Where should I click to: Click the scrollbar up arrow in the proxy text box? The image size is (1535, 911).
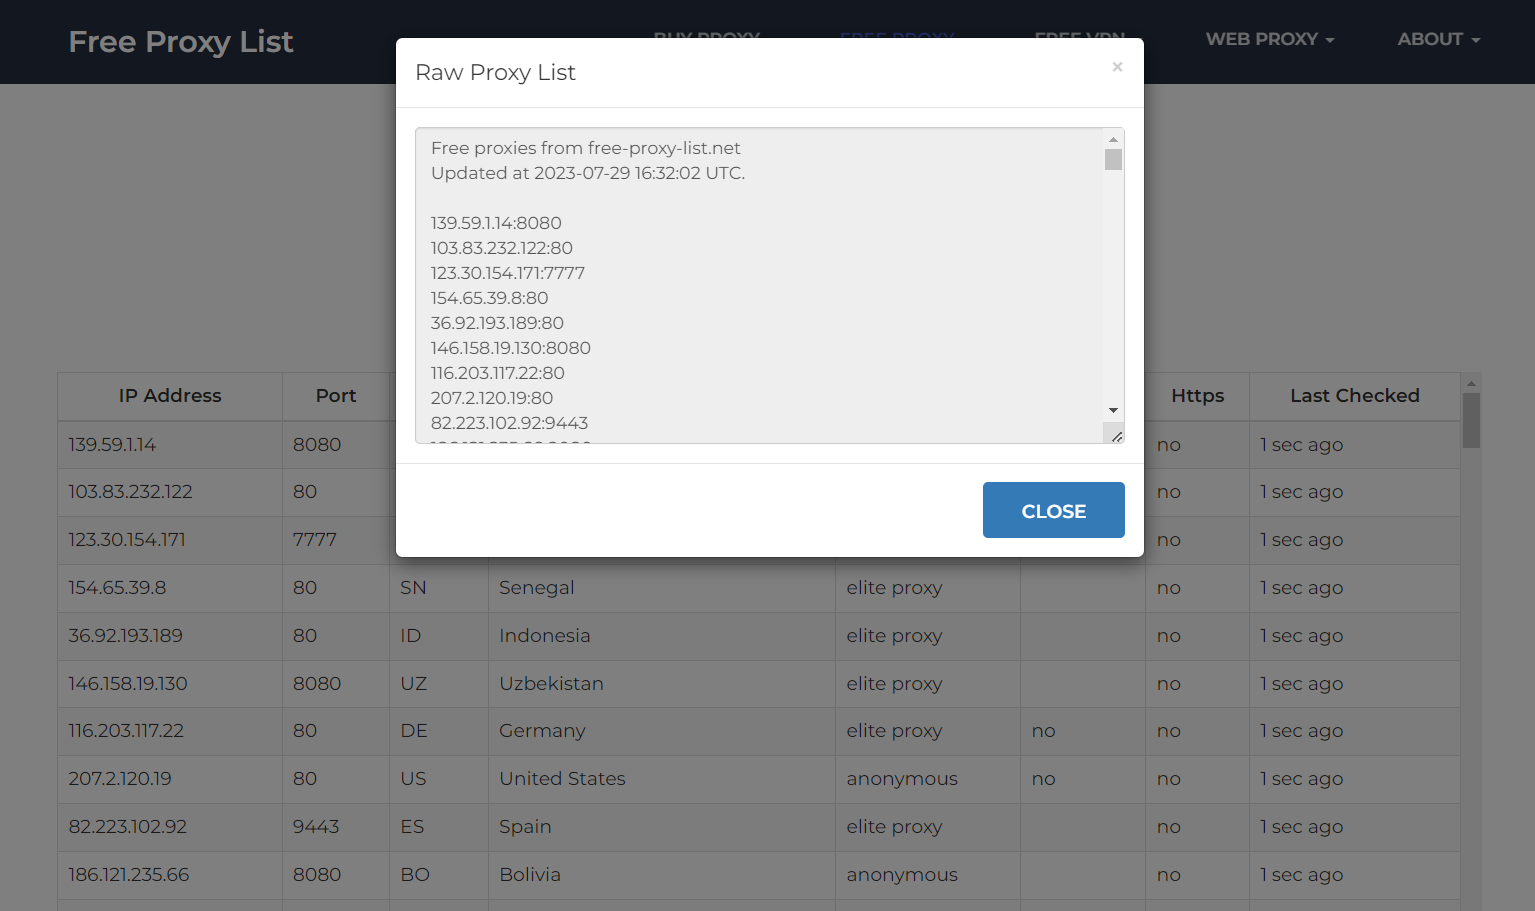(1112, 139)
